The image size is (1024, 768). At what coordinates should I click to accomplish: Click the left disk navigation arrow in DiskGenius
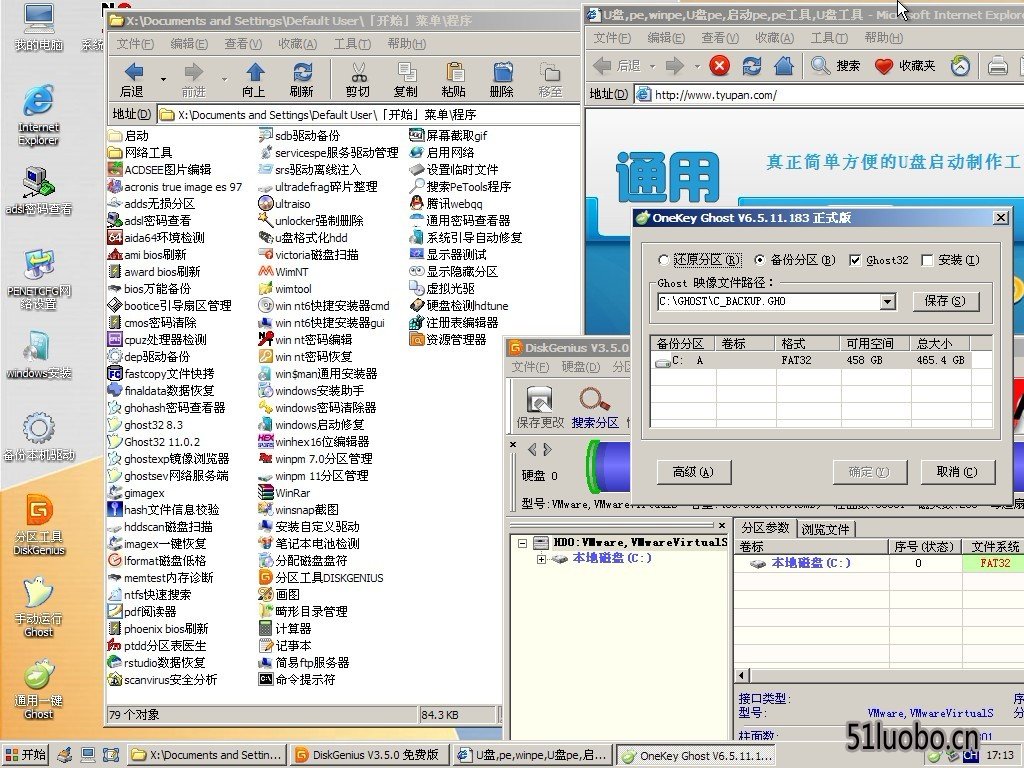coord(532,449)
